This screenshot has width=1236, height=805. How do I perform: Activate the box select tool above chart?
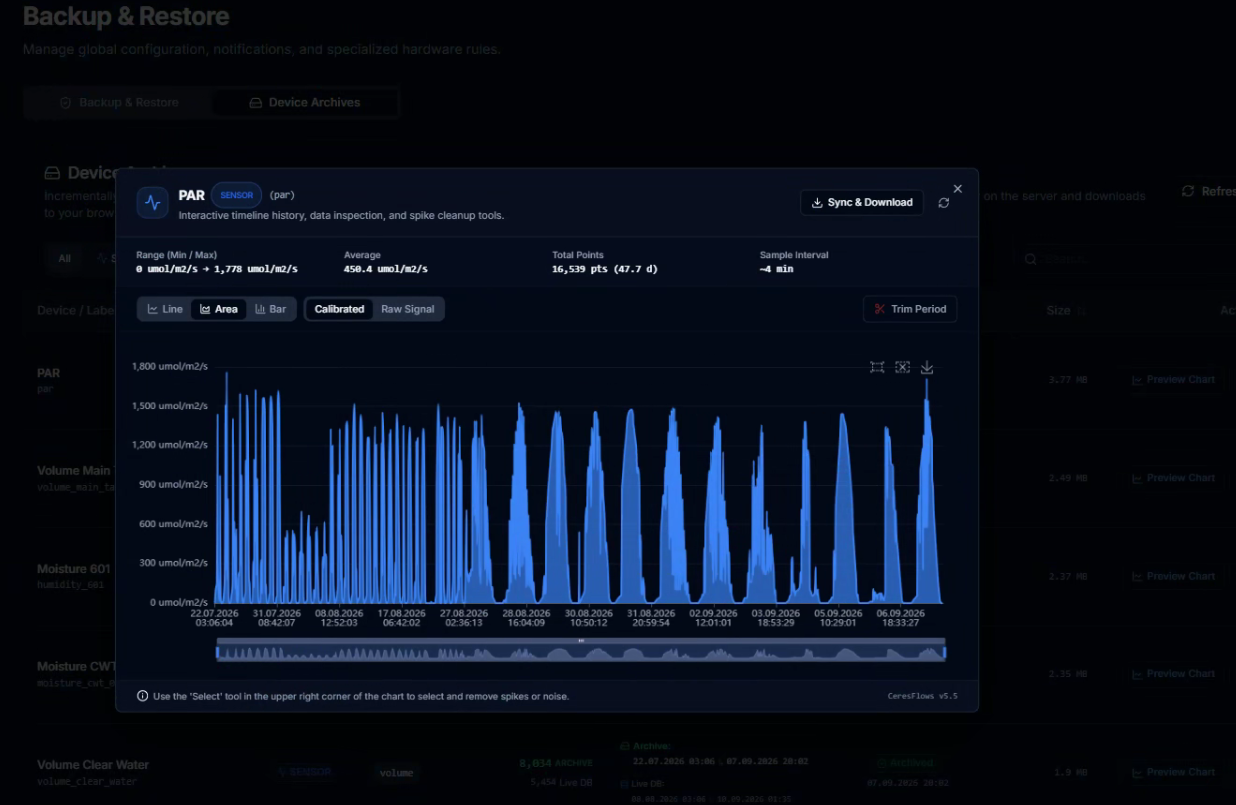(x=877, y=367)
